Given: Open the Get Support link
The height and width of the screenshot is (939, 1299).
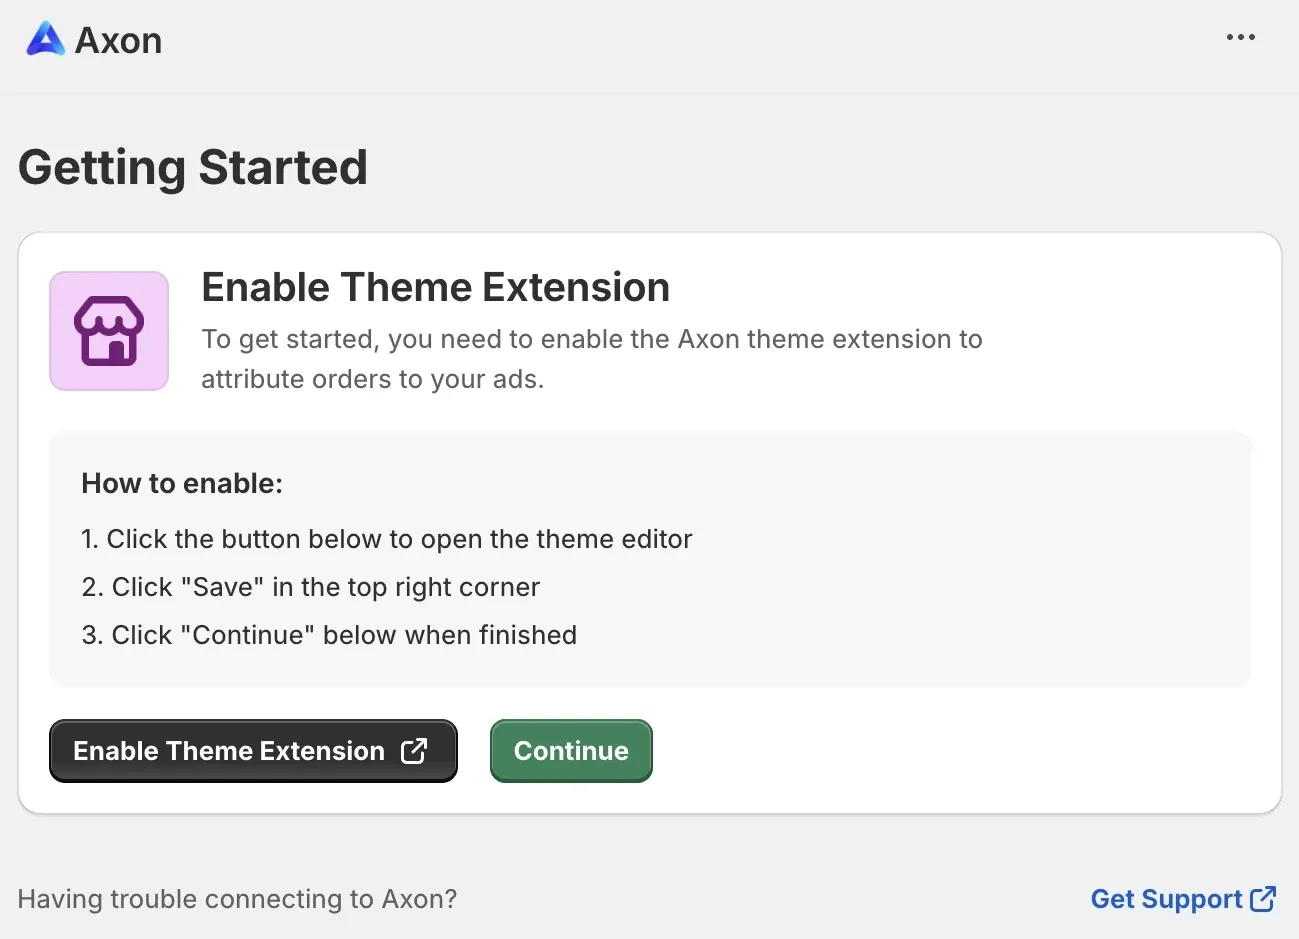Looking at the screenshot, I should click(1168, 898).
